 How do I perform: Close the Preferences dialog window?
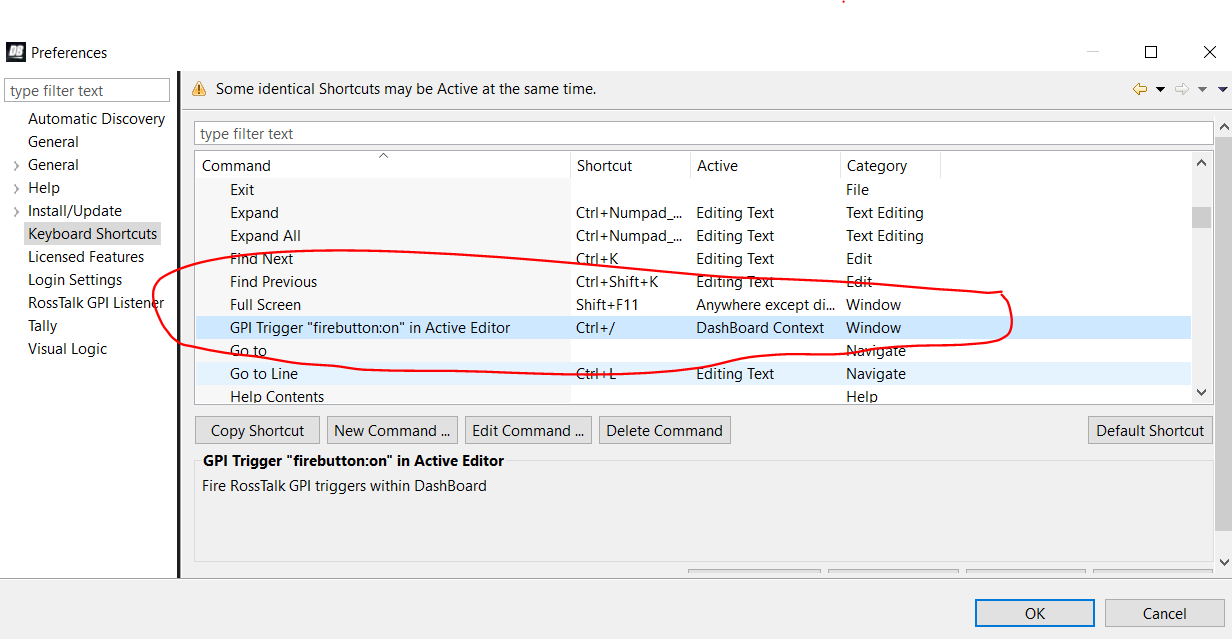coord(1208,52)
